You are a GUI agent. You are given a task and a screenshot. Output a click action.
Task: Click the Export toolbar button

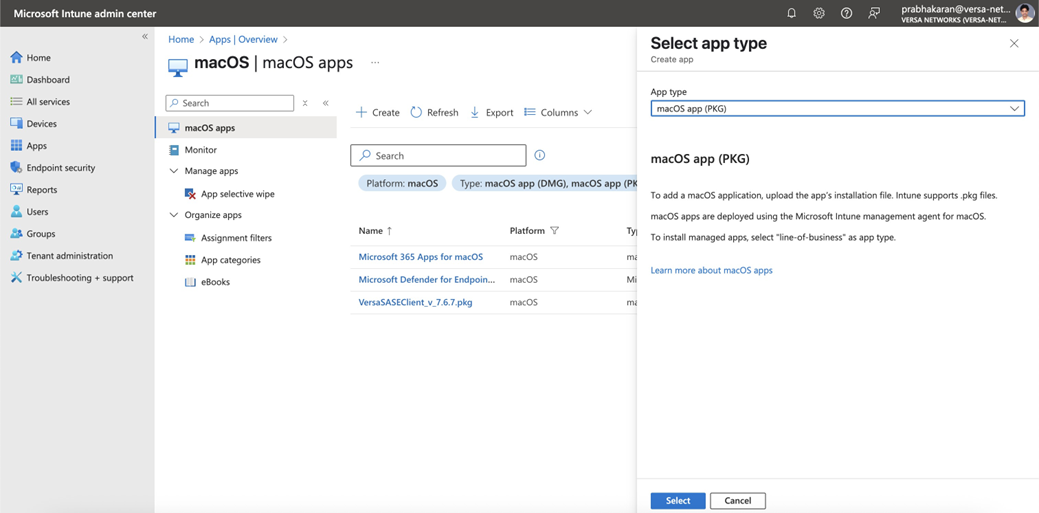(x=492, y=113)
